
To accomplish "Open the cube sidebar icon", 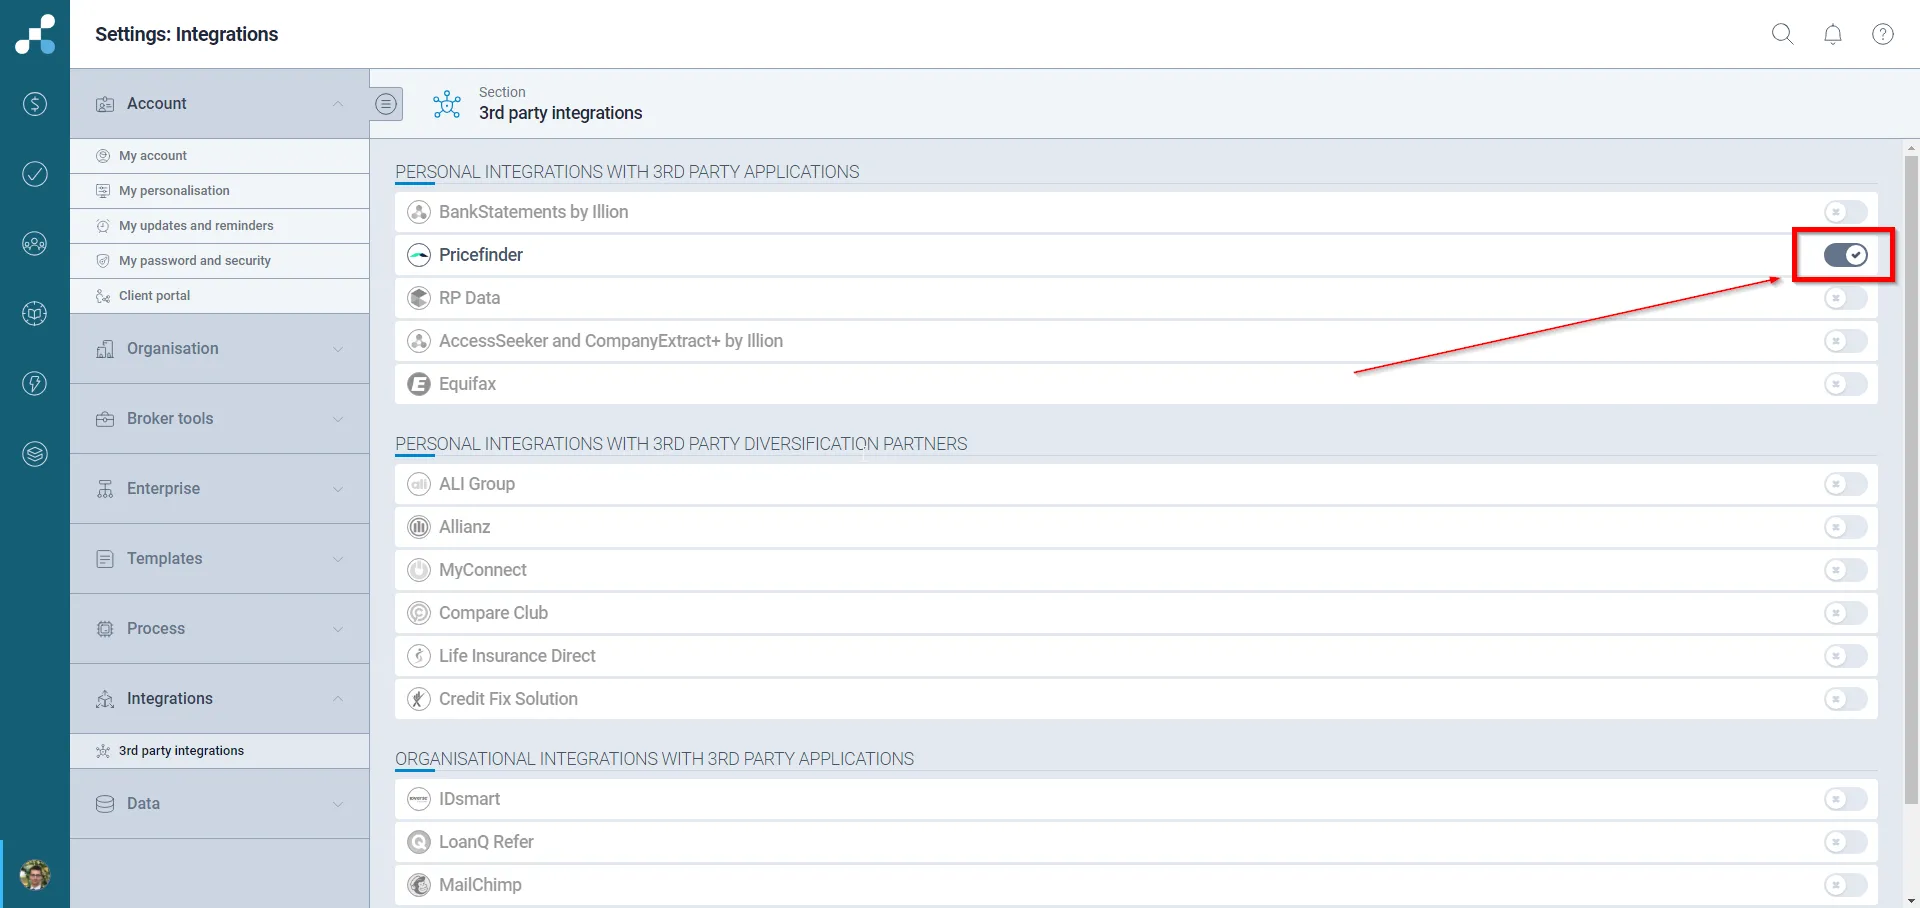I will click(x=35, y=314).
